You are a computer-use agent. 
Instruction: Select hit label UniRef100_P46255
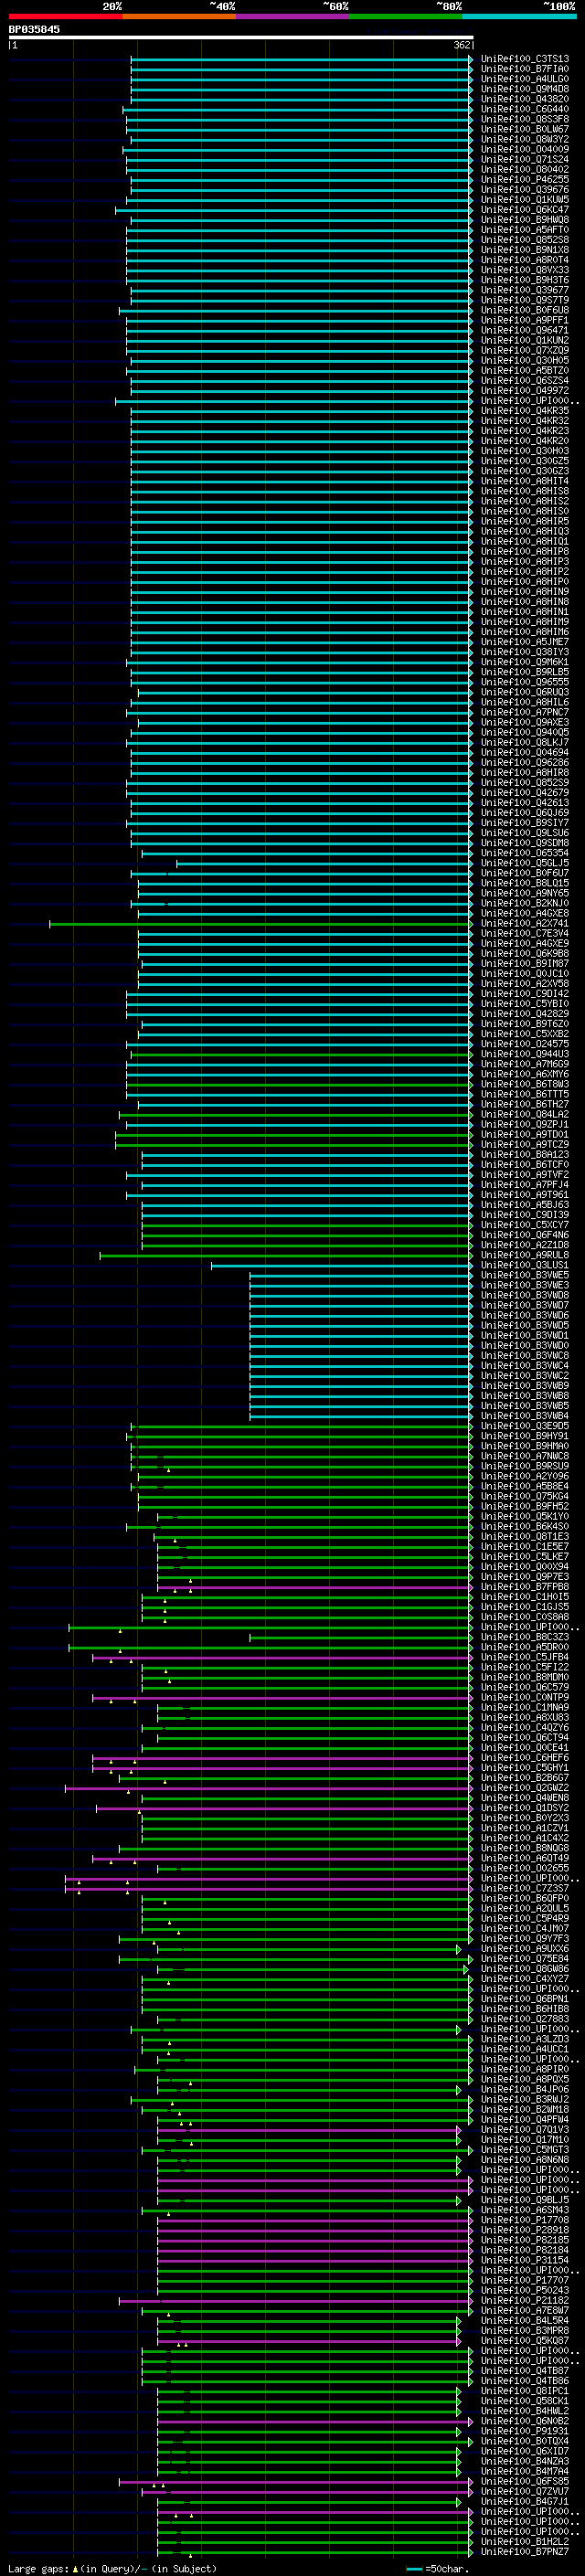[x=525, y=180]
